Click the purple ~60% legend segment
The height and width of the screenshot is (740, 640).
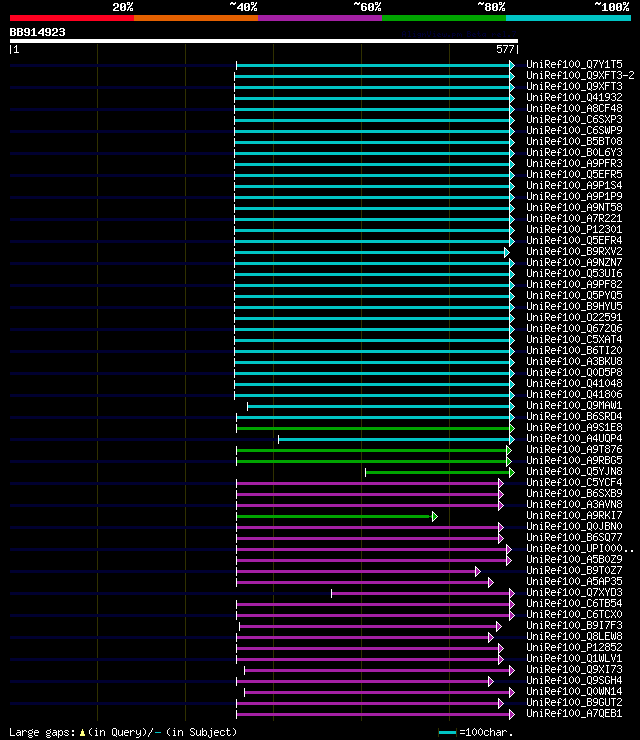click(x=320, y=18)
